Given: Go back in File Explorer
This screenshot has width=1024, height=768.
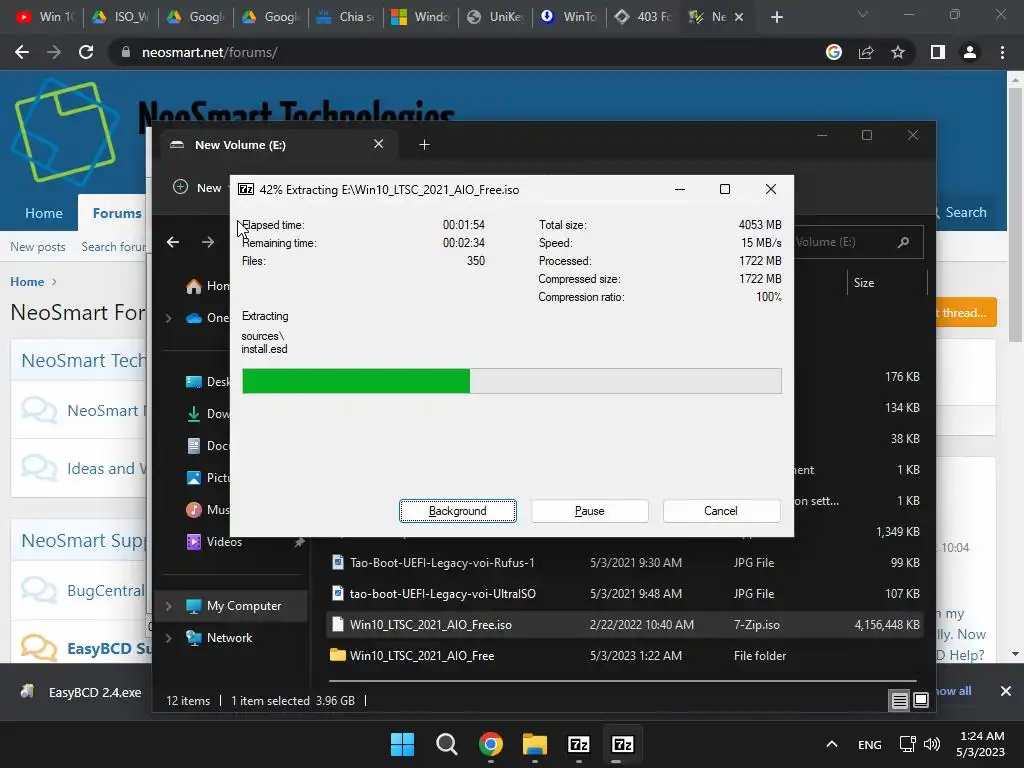Looking at the screenshot, I should click(x=173, y=242).
